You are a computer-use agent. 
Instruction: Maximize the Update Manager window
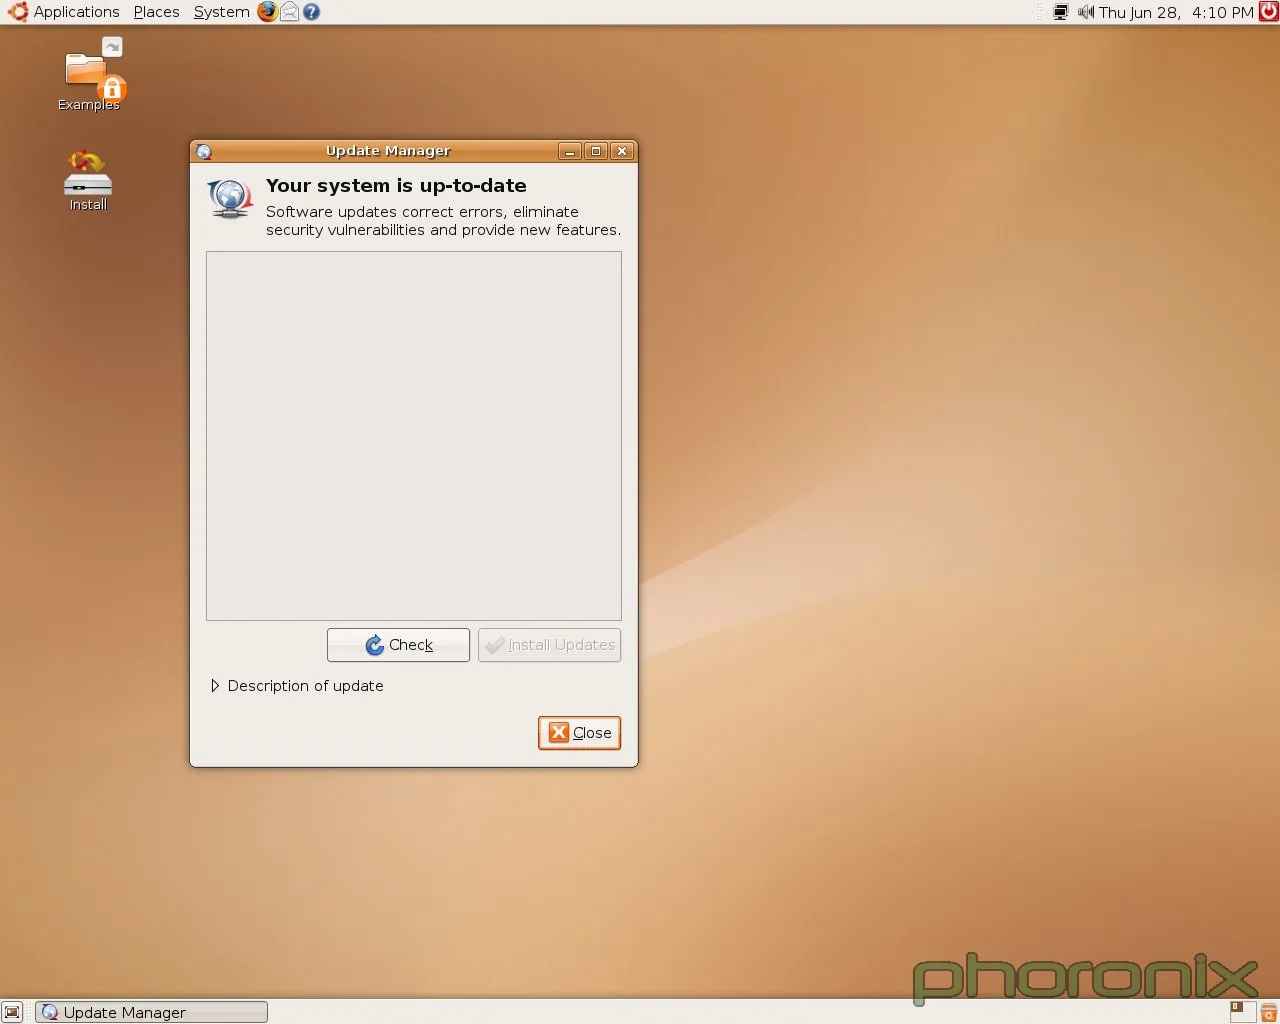click(x=596, y=151)
